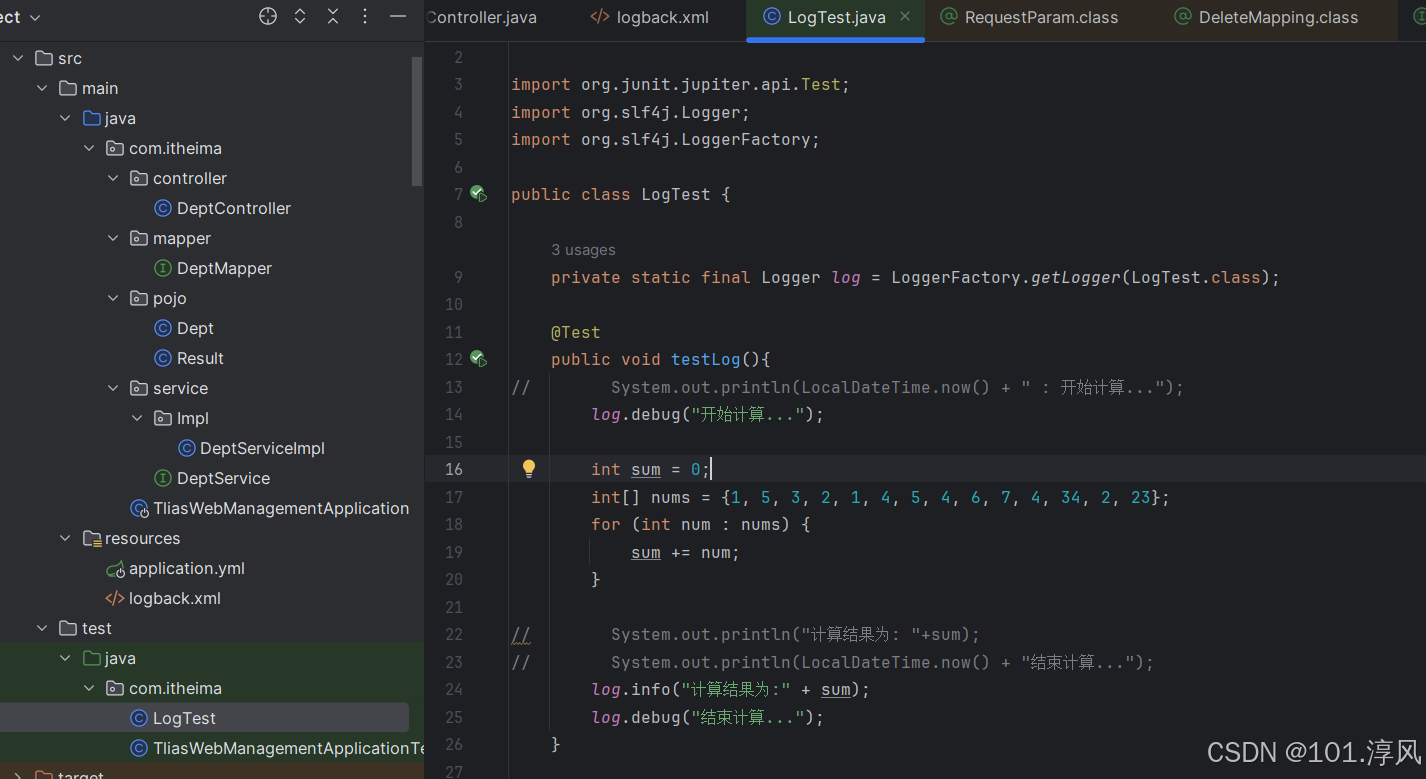
Task: Collapse the test folder
Action: (x=42, y=628)
